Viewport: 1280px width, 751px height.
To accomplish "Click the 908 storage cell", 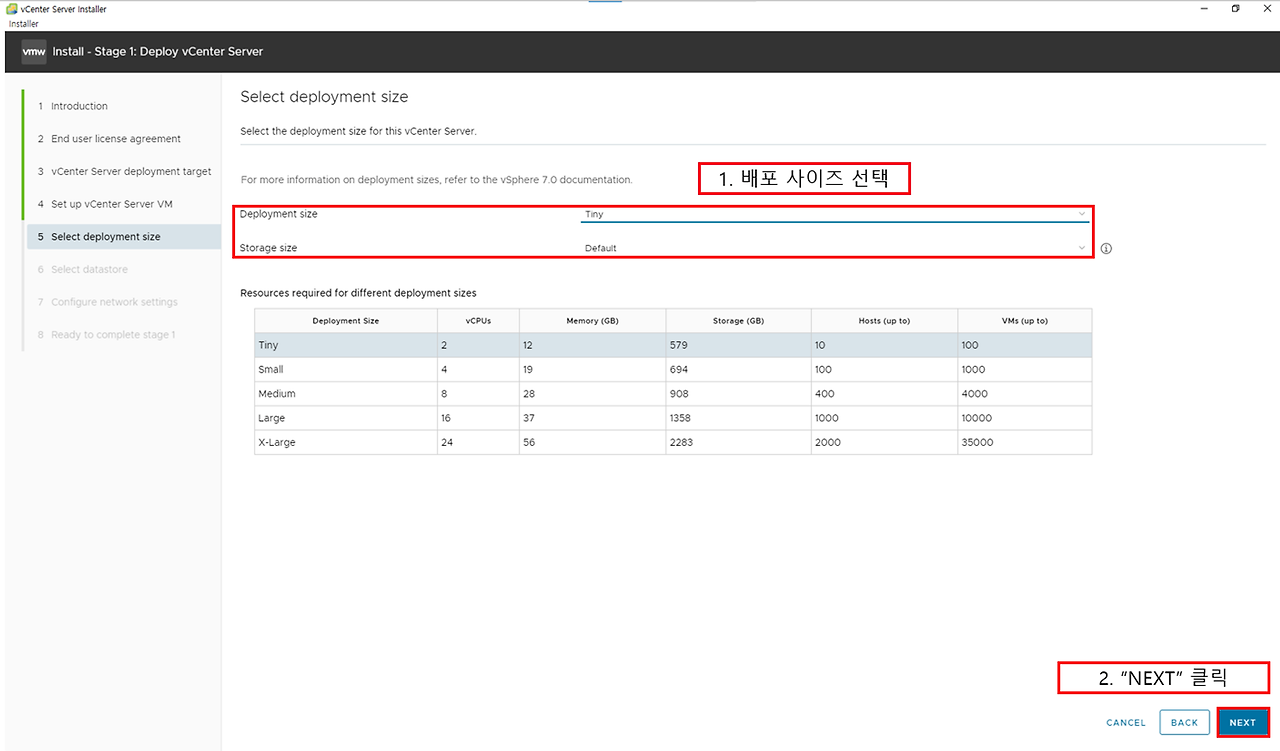I will (738, 393).
